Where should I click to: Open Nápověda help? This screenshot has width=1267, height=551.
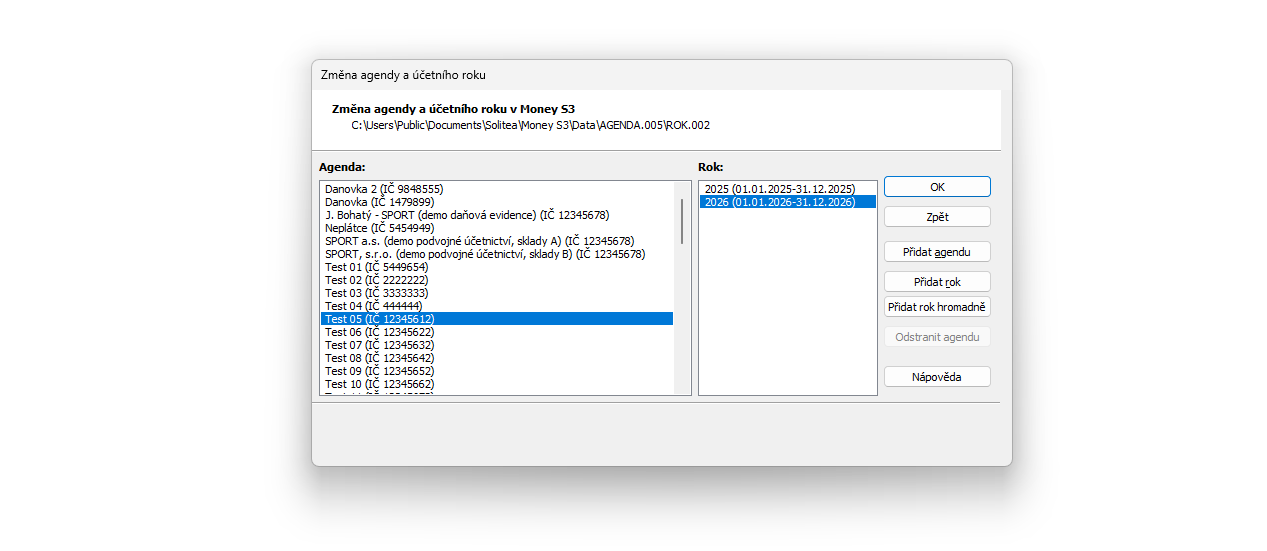coord(937,377)
